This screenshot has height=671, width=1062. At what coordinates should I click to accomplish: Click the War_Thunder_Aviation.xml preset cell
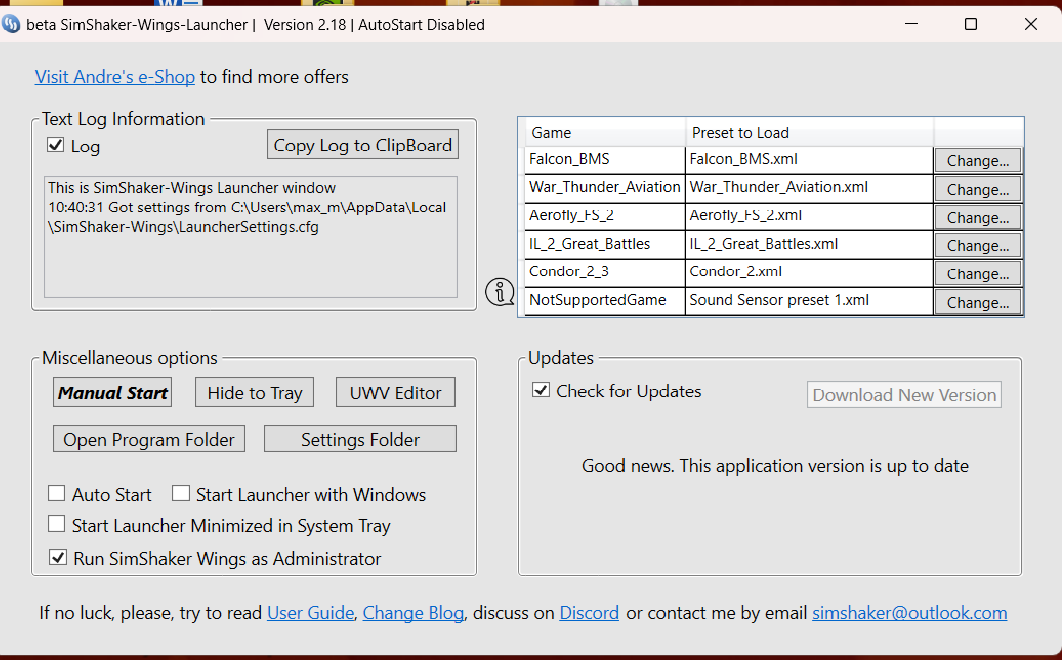[809, 188]
